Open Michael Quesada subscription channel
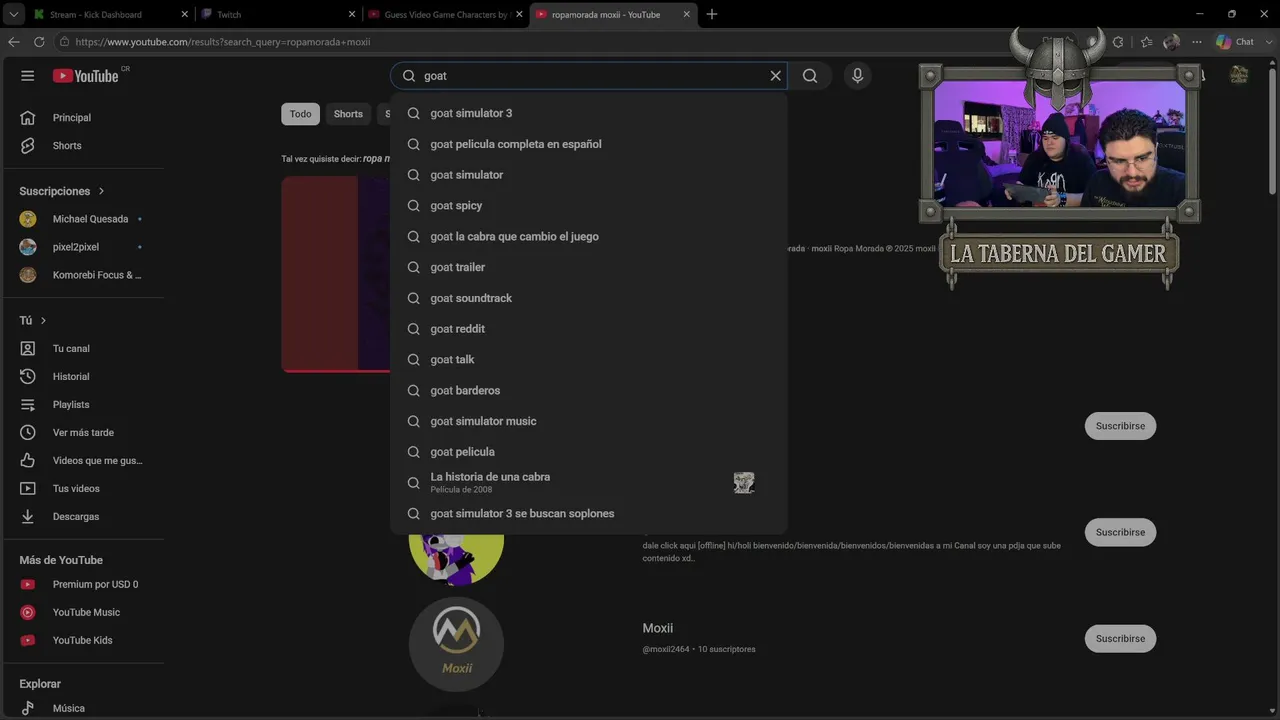Image resolution: width=1280 pixels, height=720 pixels. pyautogui.click(x=84, y=219)
